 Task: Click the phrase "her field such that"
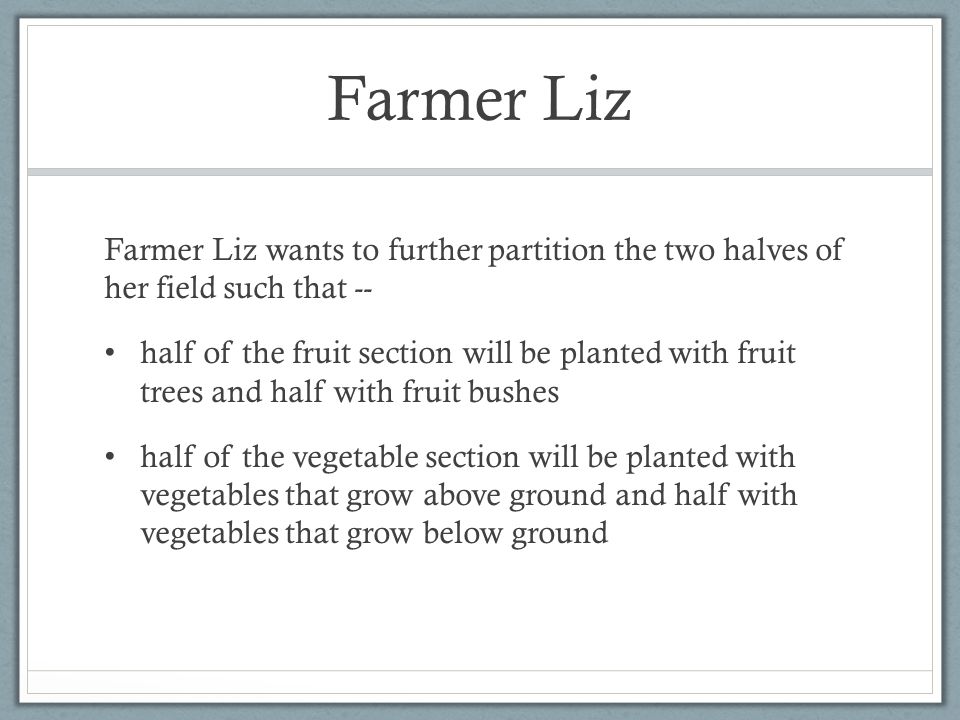[x=225, y=288]
